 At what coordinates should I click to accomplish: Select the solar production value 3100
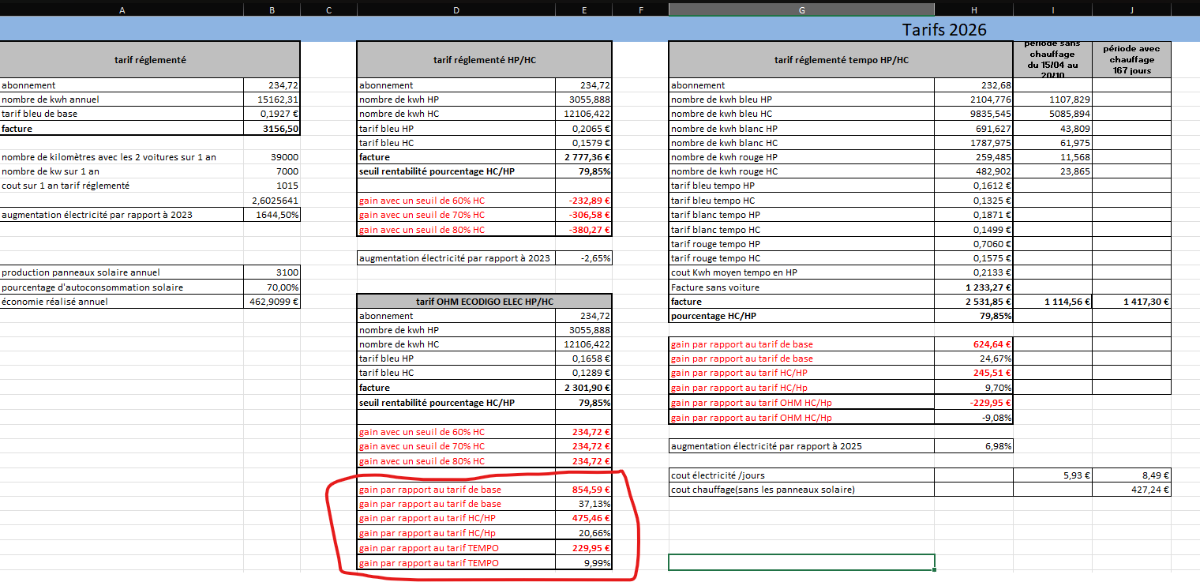270,273
